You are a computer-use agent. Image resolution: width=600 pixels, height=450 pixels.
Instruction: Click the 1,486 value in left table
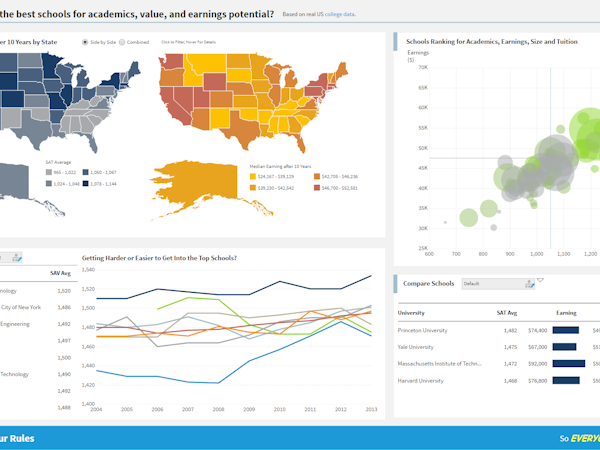click(x=64, y=307)
